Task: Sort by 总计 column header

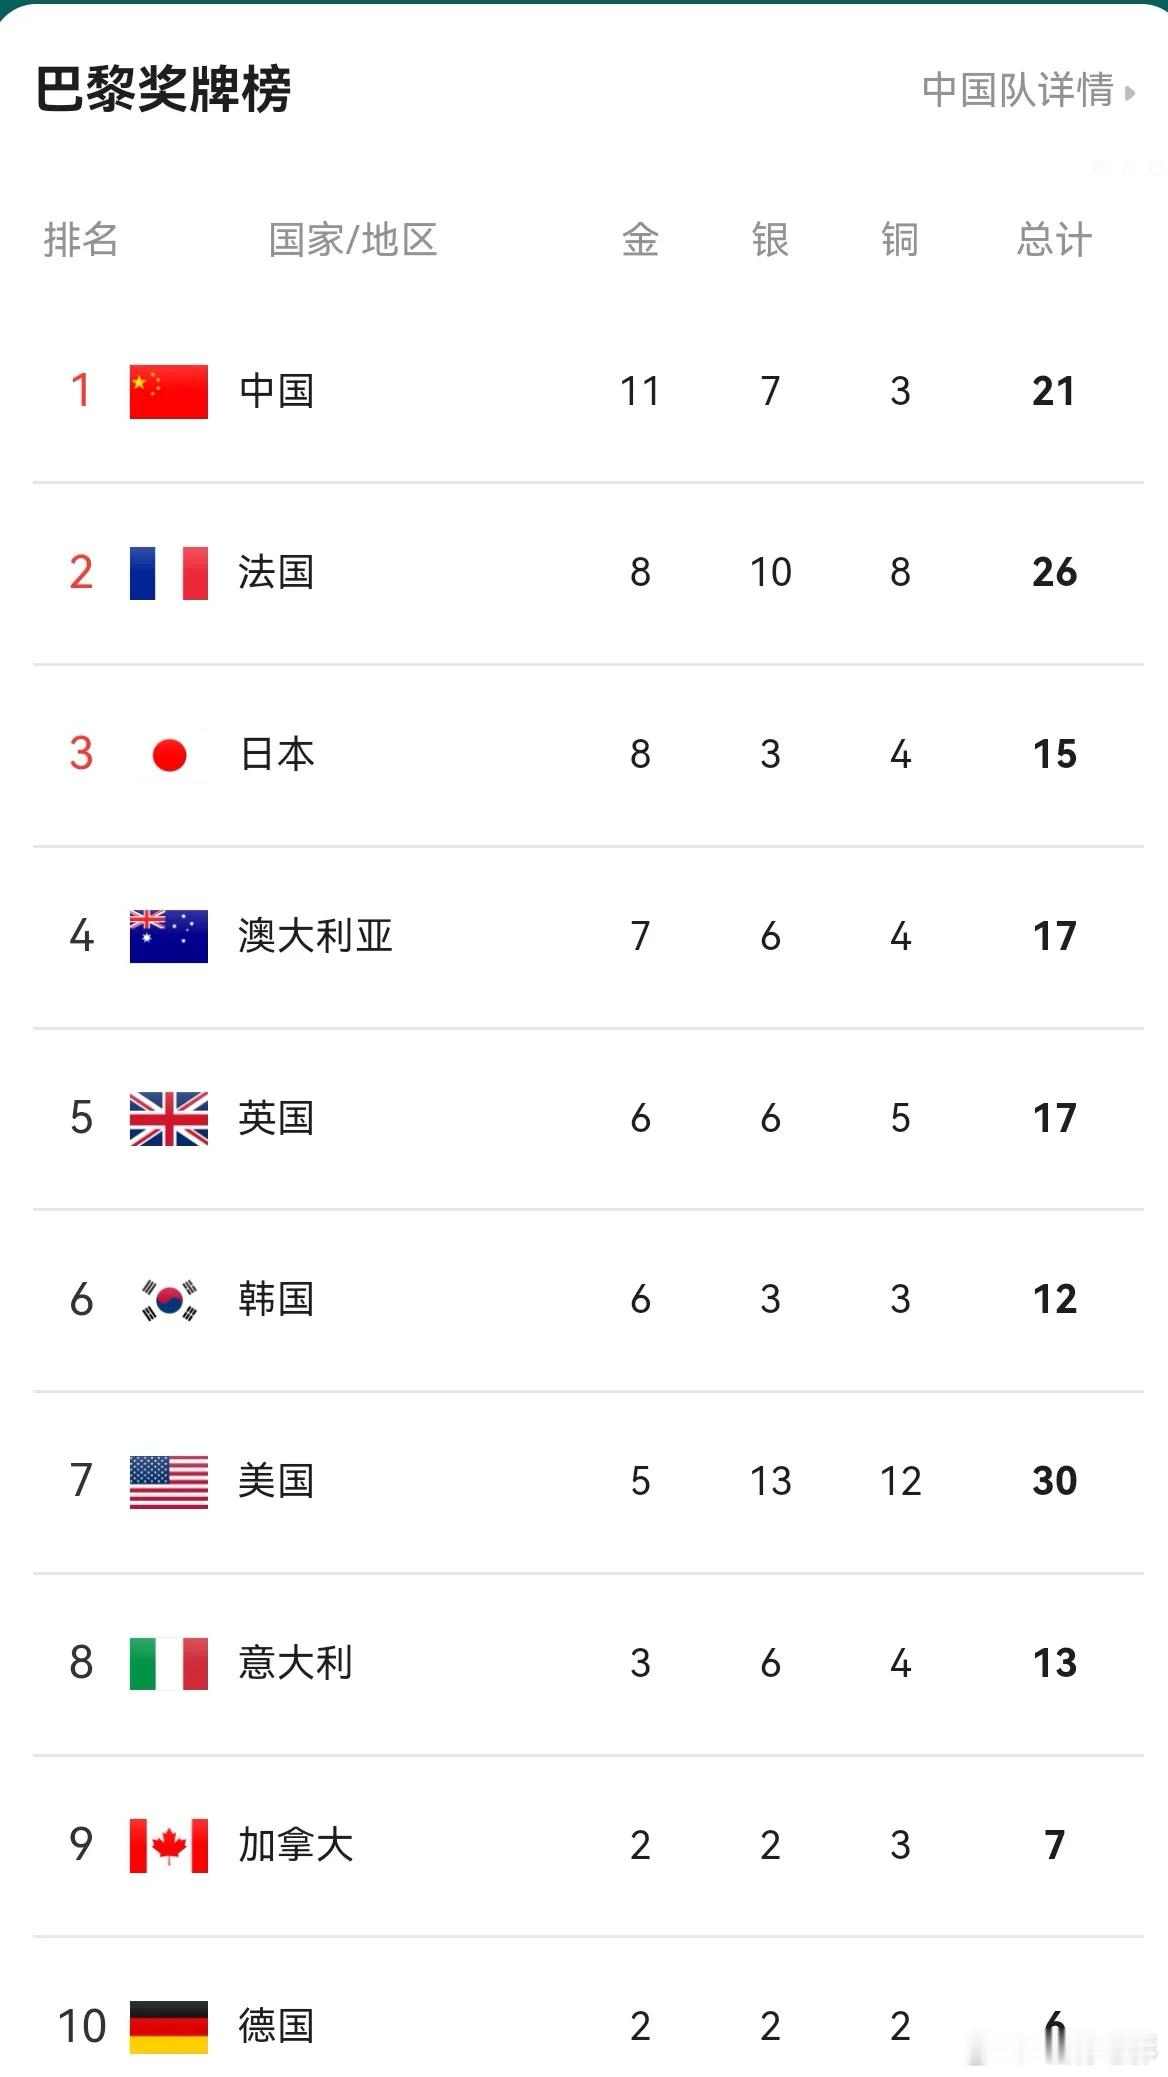Action: point(1054,240)
